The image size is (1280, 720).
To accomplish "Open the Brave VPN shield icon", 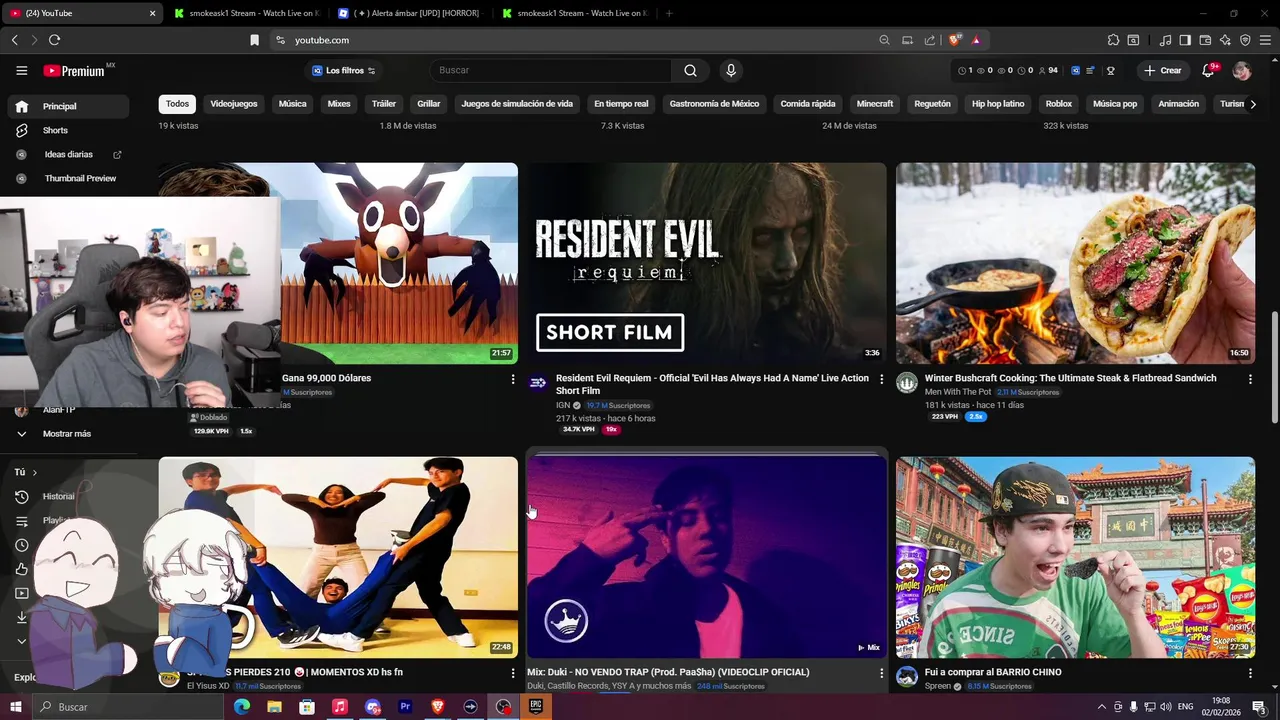I will coord(1245,40).
